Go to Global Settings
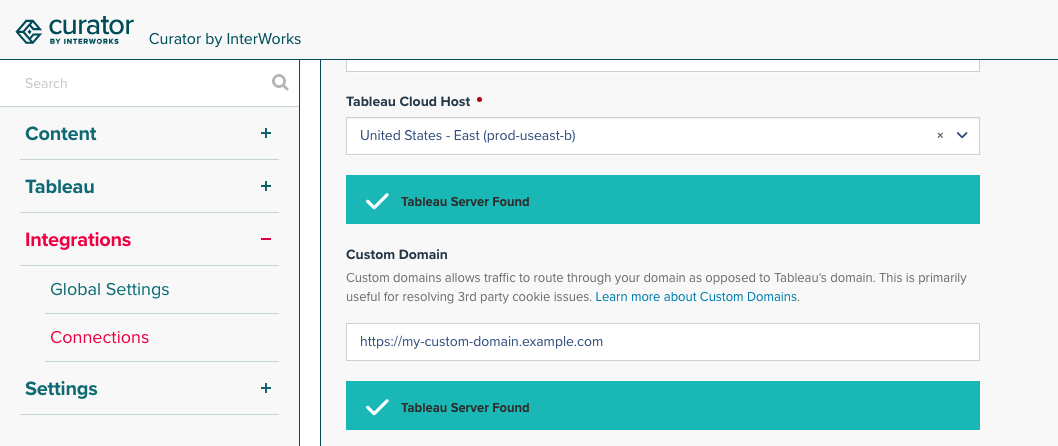Screen dimensions: 1058x446 click(x=110, y=289)
